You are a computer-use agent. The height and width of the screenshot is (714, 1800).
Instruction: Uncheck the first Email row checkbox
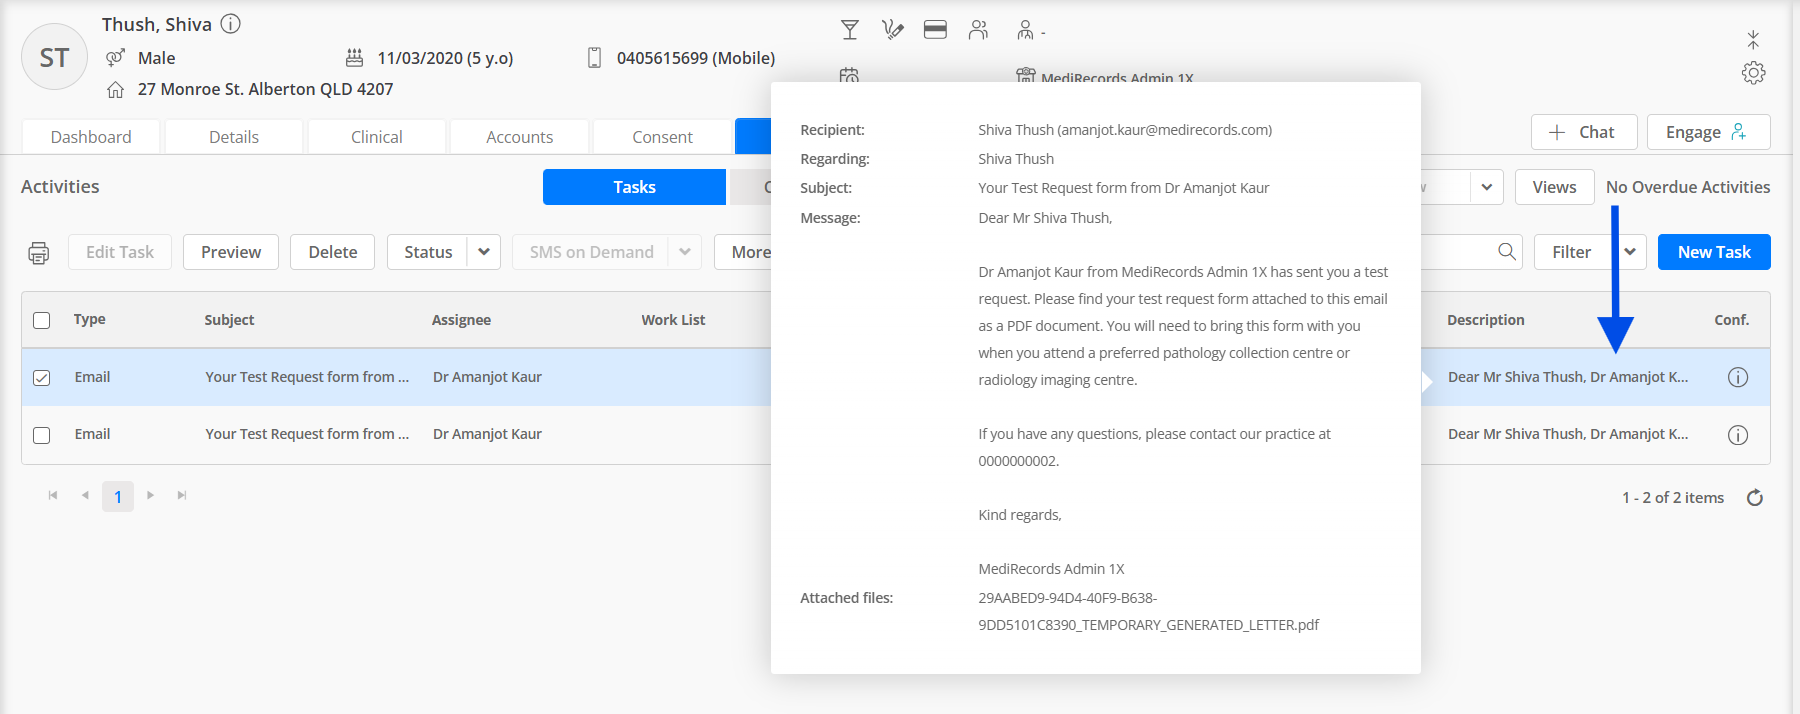(x=41, y=378)
